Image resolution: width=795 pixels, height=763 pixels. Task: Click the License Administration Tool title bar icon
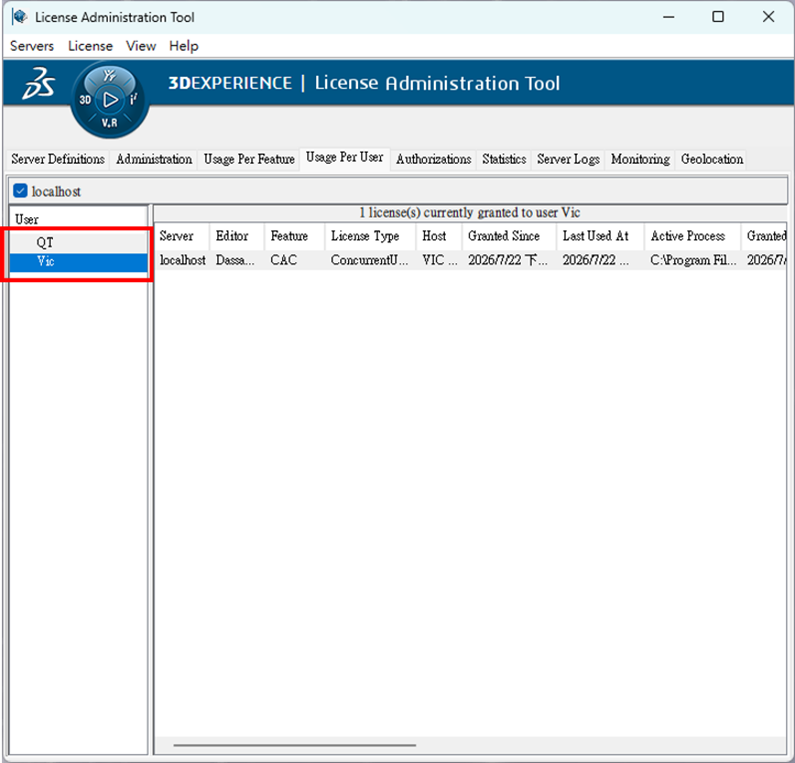(20, 17)
